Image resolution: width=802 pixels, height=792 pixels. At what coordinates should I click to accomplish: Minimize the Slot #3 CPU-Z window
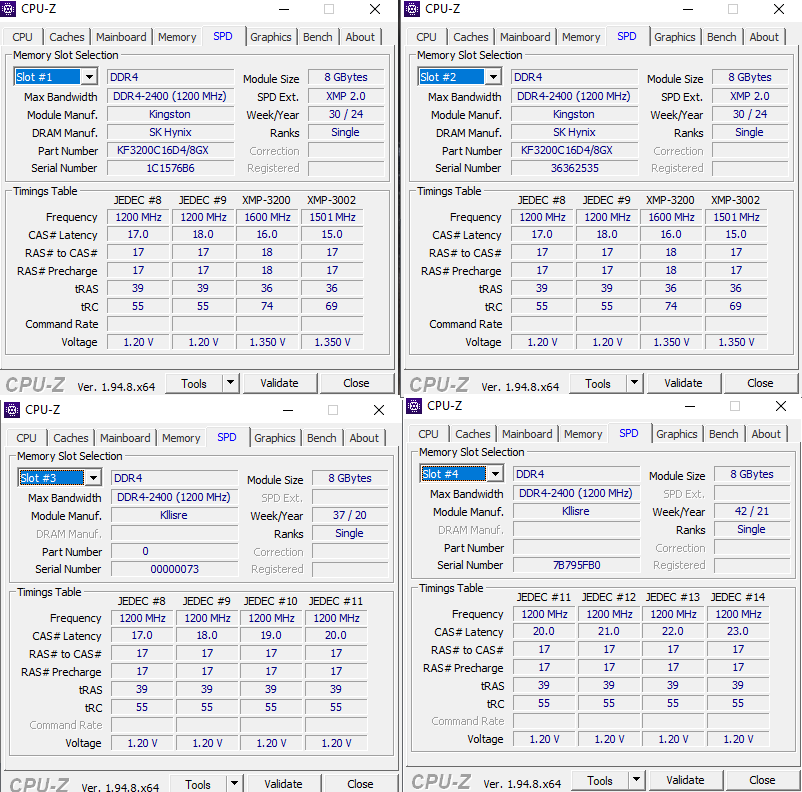288,410
